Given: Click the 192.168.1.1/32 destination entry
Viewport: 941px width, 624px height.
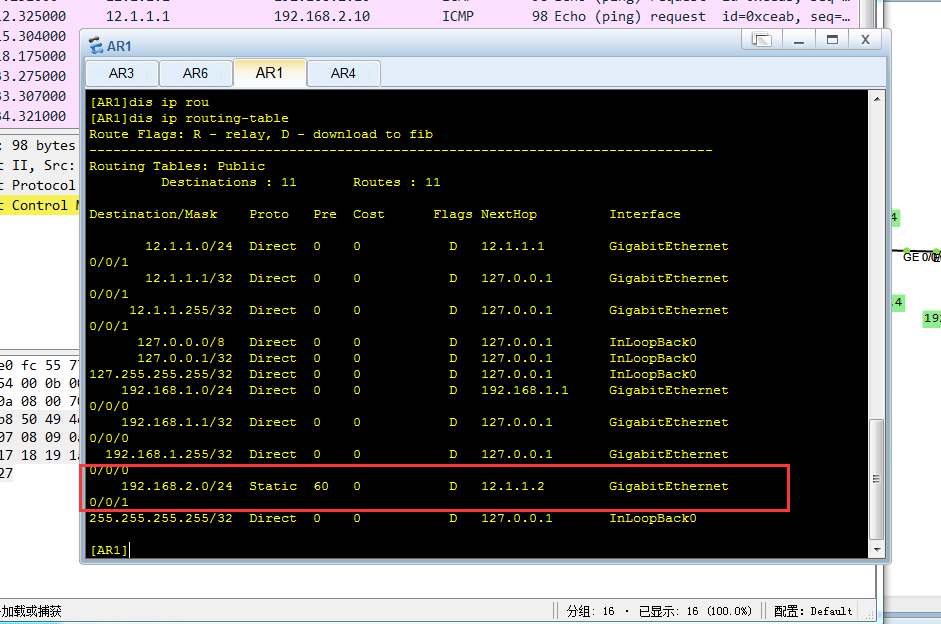Looking at the screenshot, I should click(176, 422).
